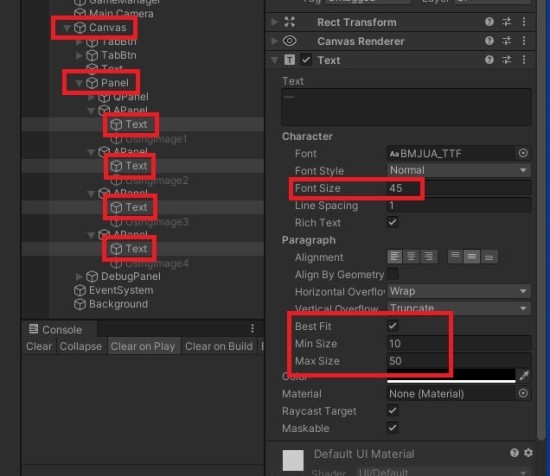The width and height of the screenshot is (550, 476).
Task: Toggle the Rich Text checkbox
Action: [393, 222]
